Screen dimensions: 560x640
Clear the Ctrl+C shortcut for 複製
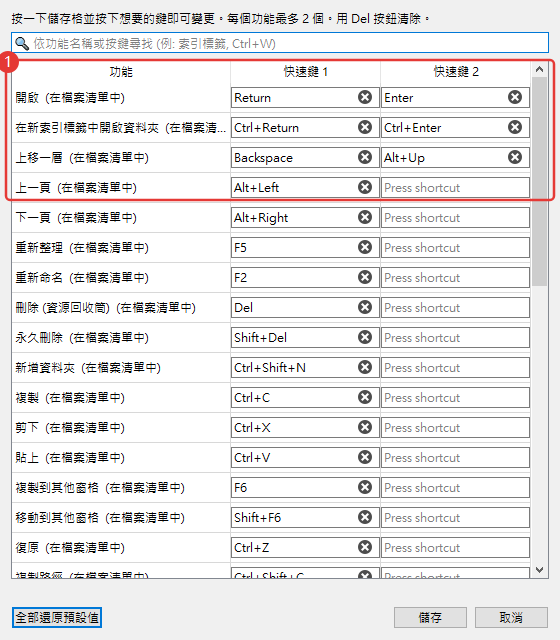(x=365, y=397)
